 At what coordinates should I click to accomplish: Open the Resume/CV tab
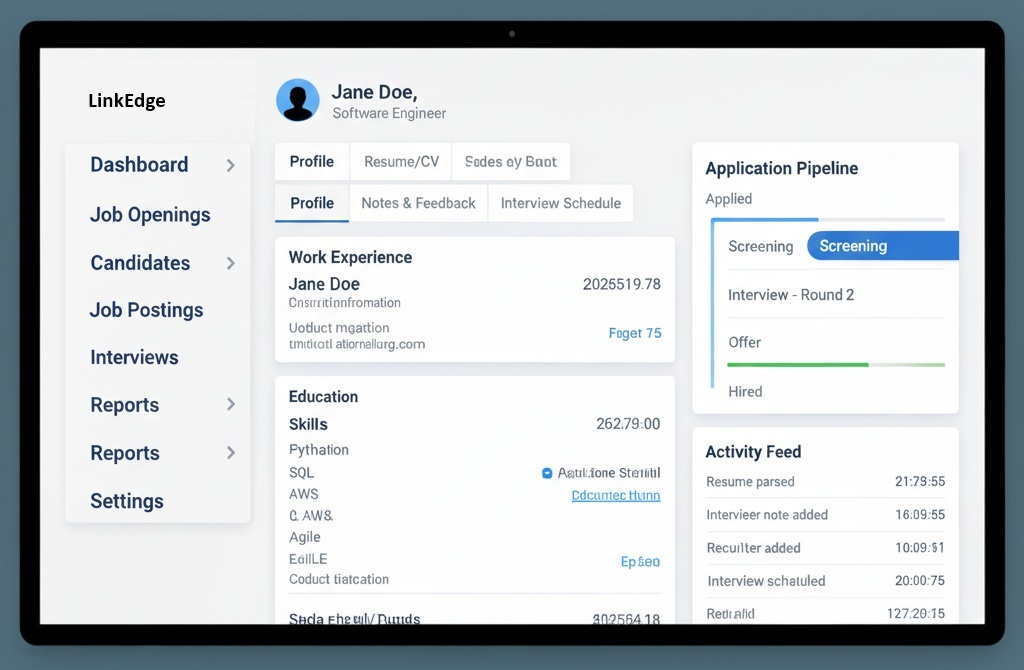click(401, 162)
